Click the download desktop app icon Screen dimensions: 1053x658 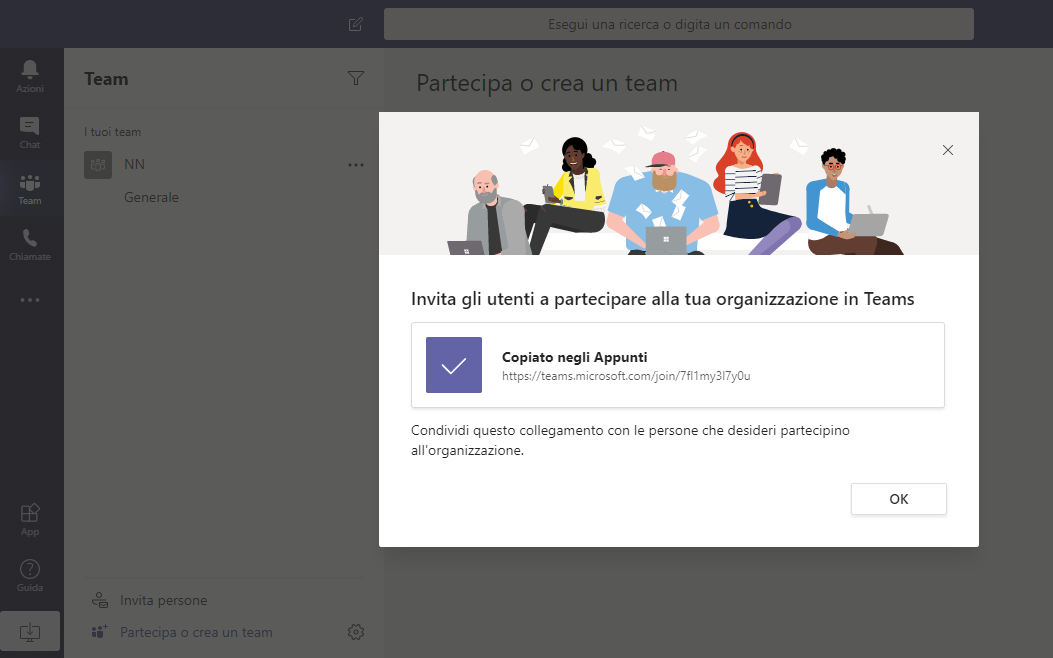click(30, 631)
